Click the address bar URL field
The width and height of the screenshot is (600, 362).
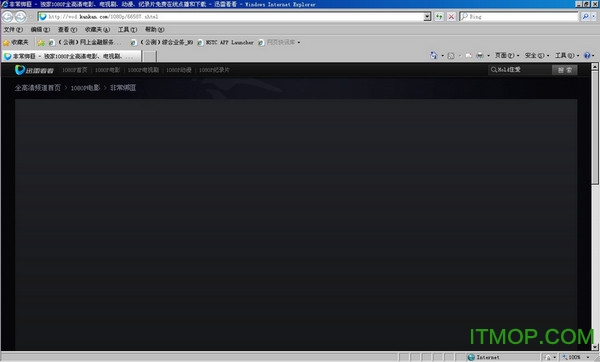[234, 17]
